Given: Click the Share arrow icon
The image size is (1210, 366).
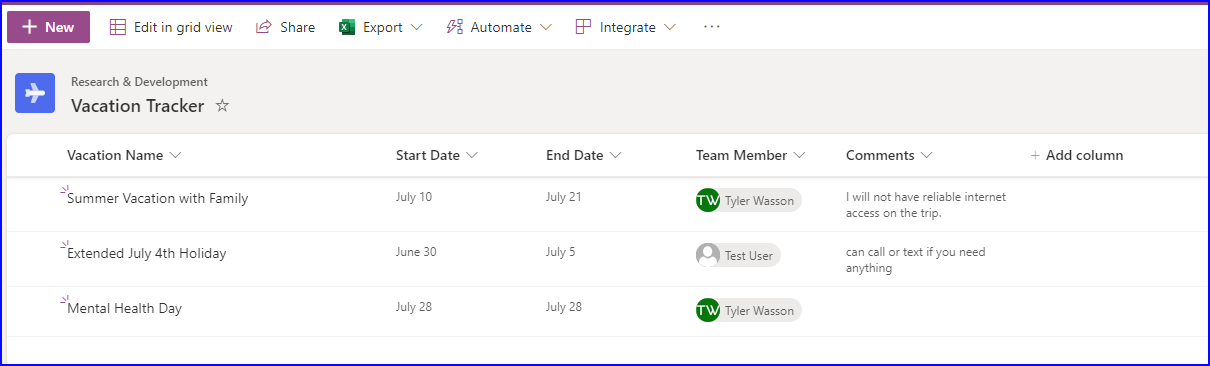Looking at the screenshot, I should pyautogui.click(x=264, y=27).
